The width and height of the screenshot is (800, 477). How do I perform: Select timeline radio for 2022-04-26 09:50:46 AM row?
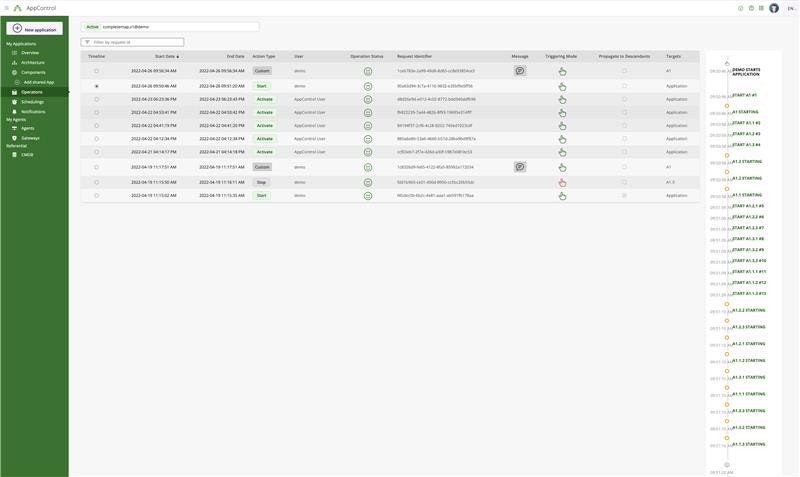click(96, 86)
